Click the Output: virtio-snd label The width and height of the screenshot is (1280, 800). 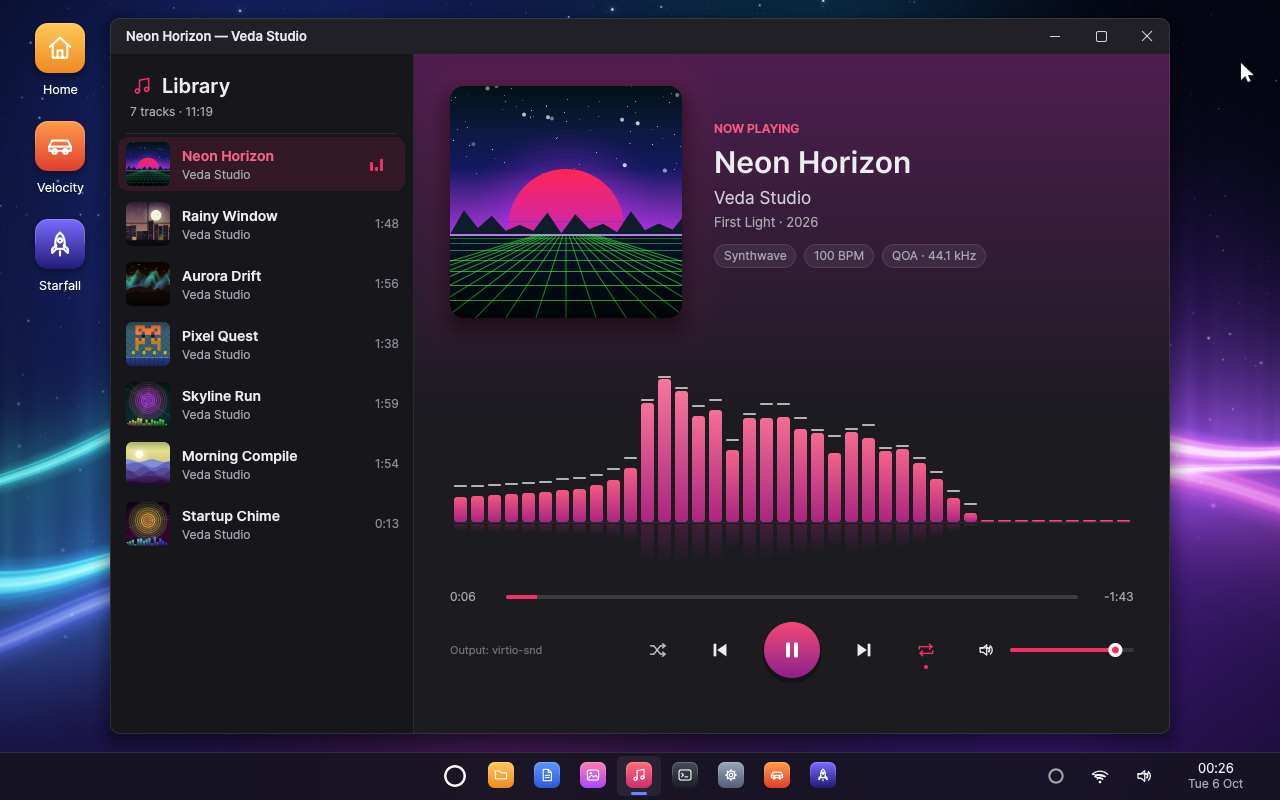click(496, 650)
